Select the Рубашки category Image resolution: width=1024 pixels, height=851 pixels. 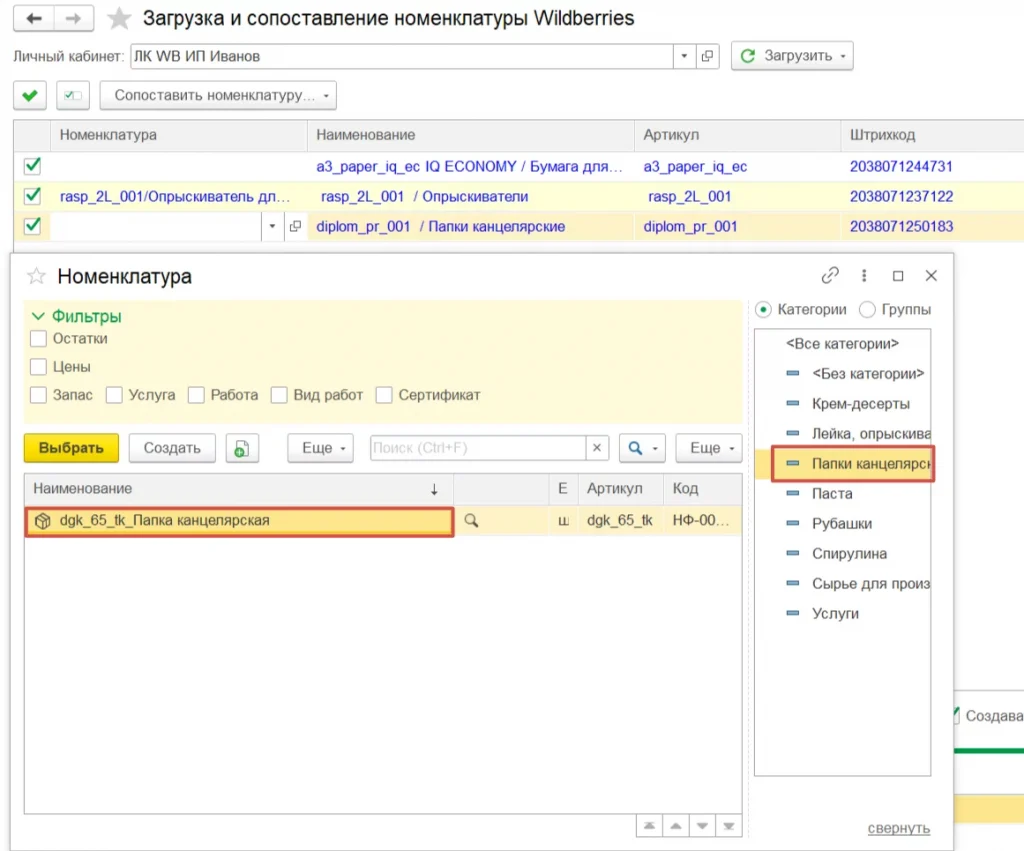pos(841,524)
